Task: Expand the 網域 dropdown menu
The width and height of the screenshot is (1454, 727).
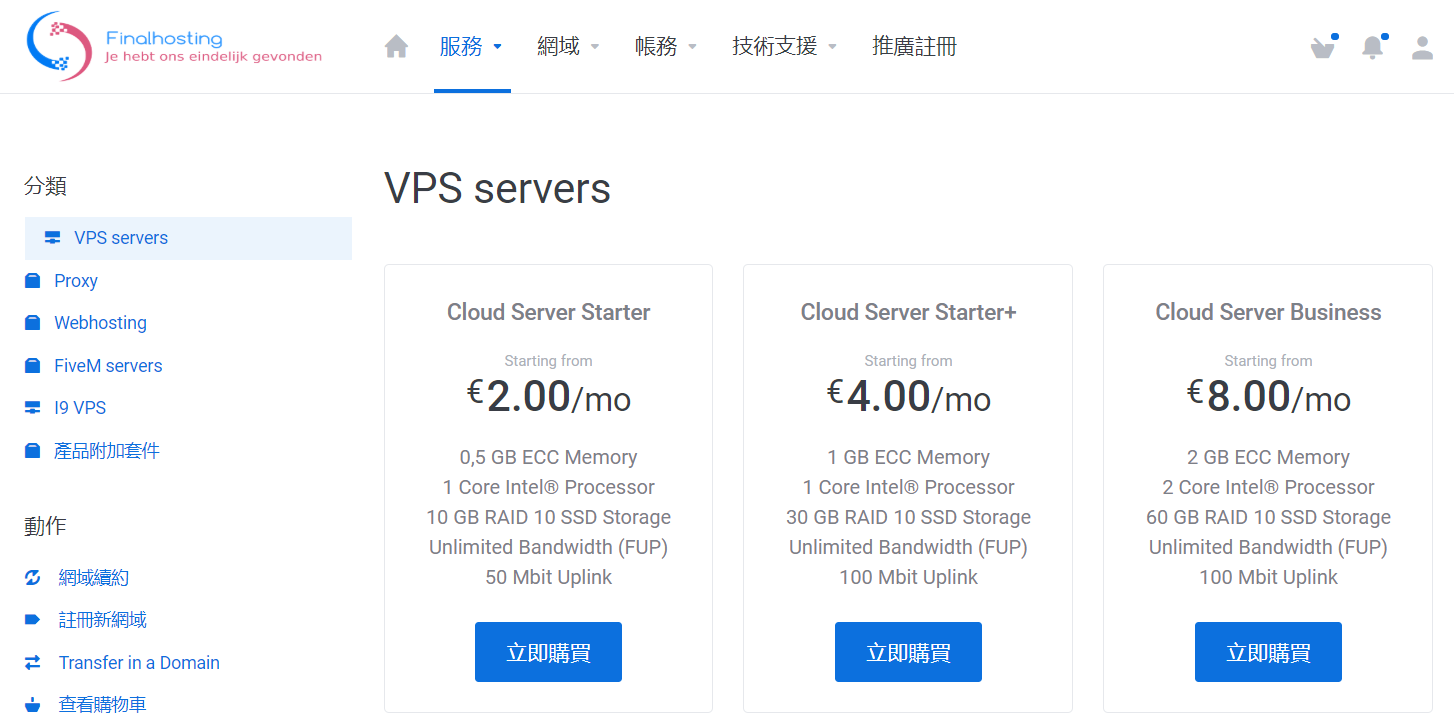Action: pyautogui.click(x=568, y=46)
